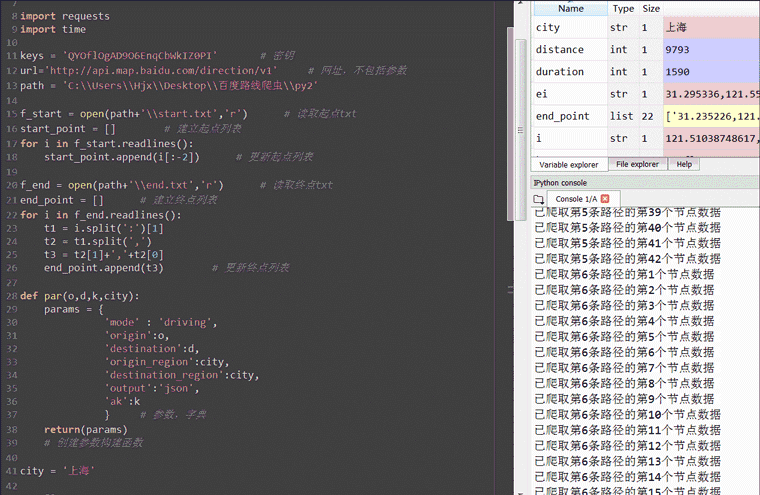Click the IPython console pane title
Image resolution: width=760 pixels, height=495 pixels.
pyautogui.click(x=560, y=183)
